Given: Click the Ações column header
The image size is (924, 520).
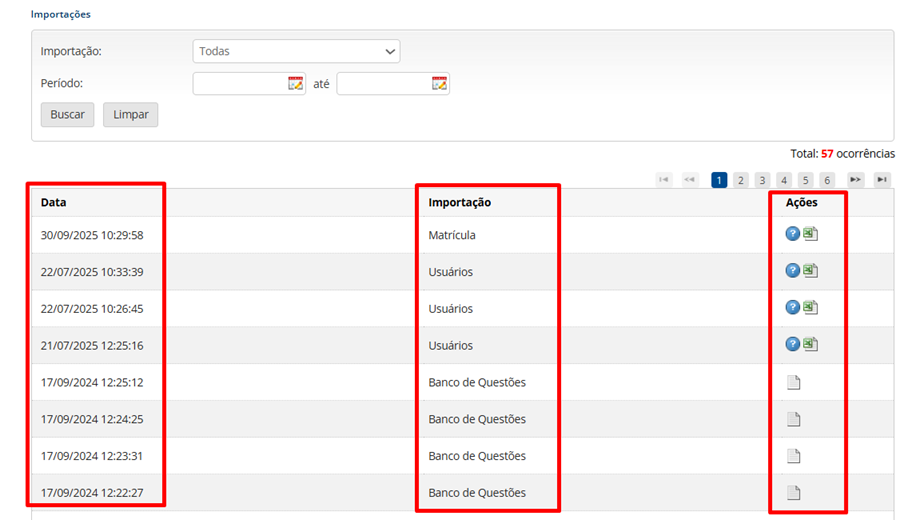Looking at the screenshot, I should click(801, 202).
